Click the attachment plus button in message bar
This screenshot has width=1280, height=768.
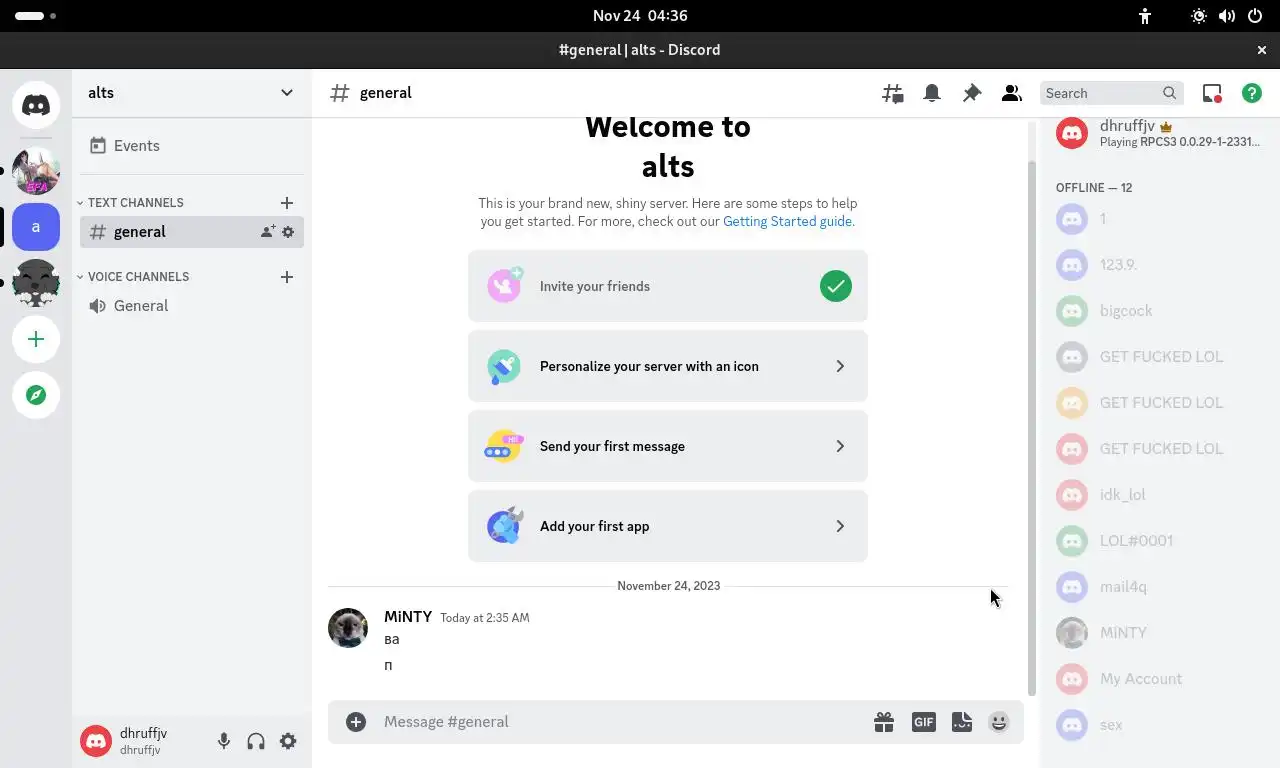356,722
